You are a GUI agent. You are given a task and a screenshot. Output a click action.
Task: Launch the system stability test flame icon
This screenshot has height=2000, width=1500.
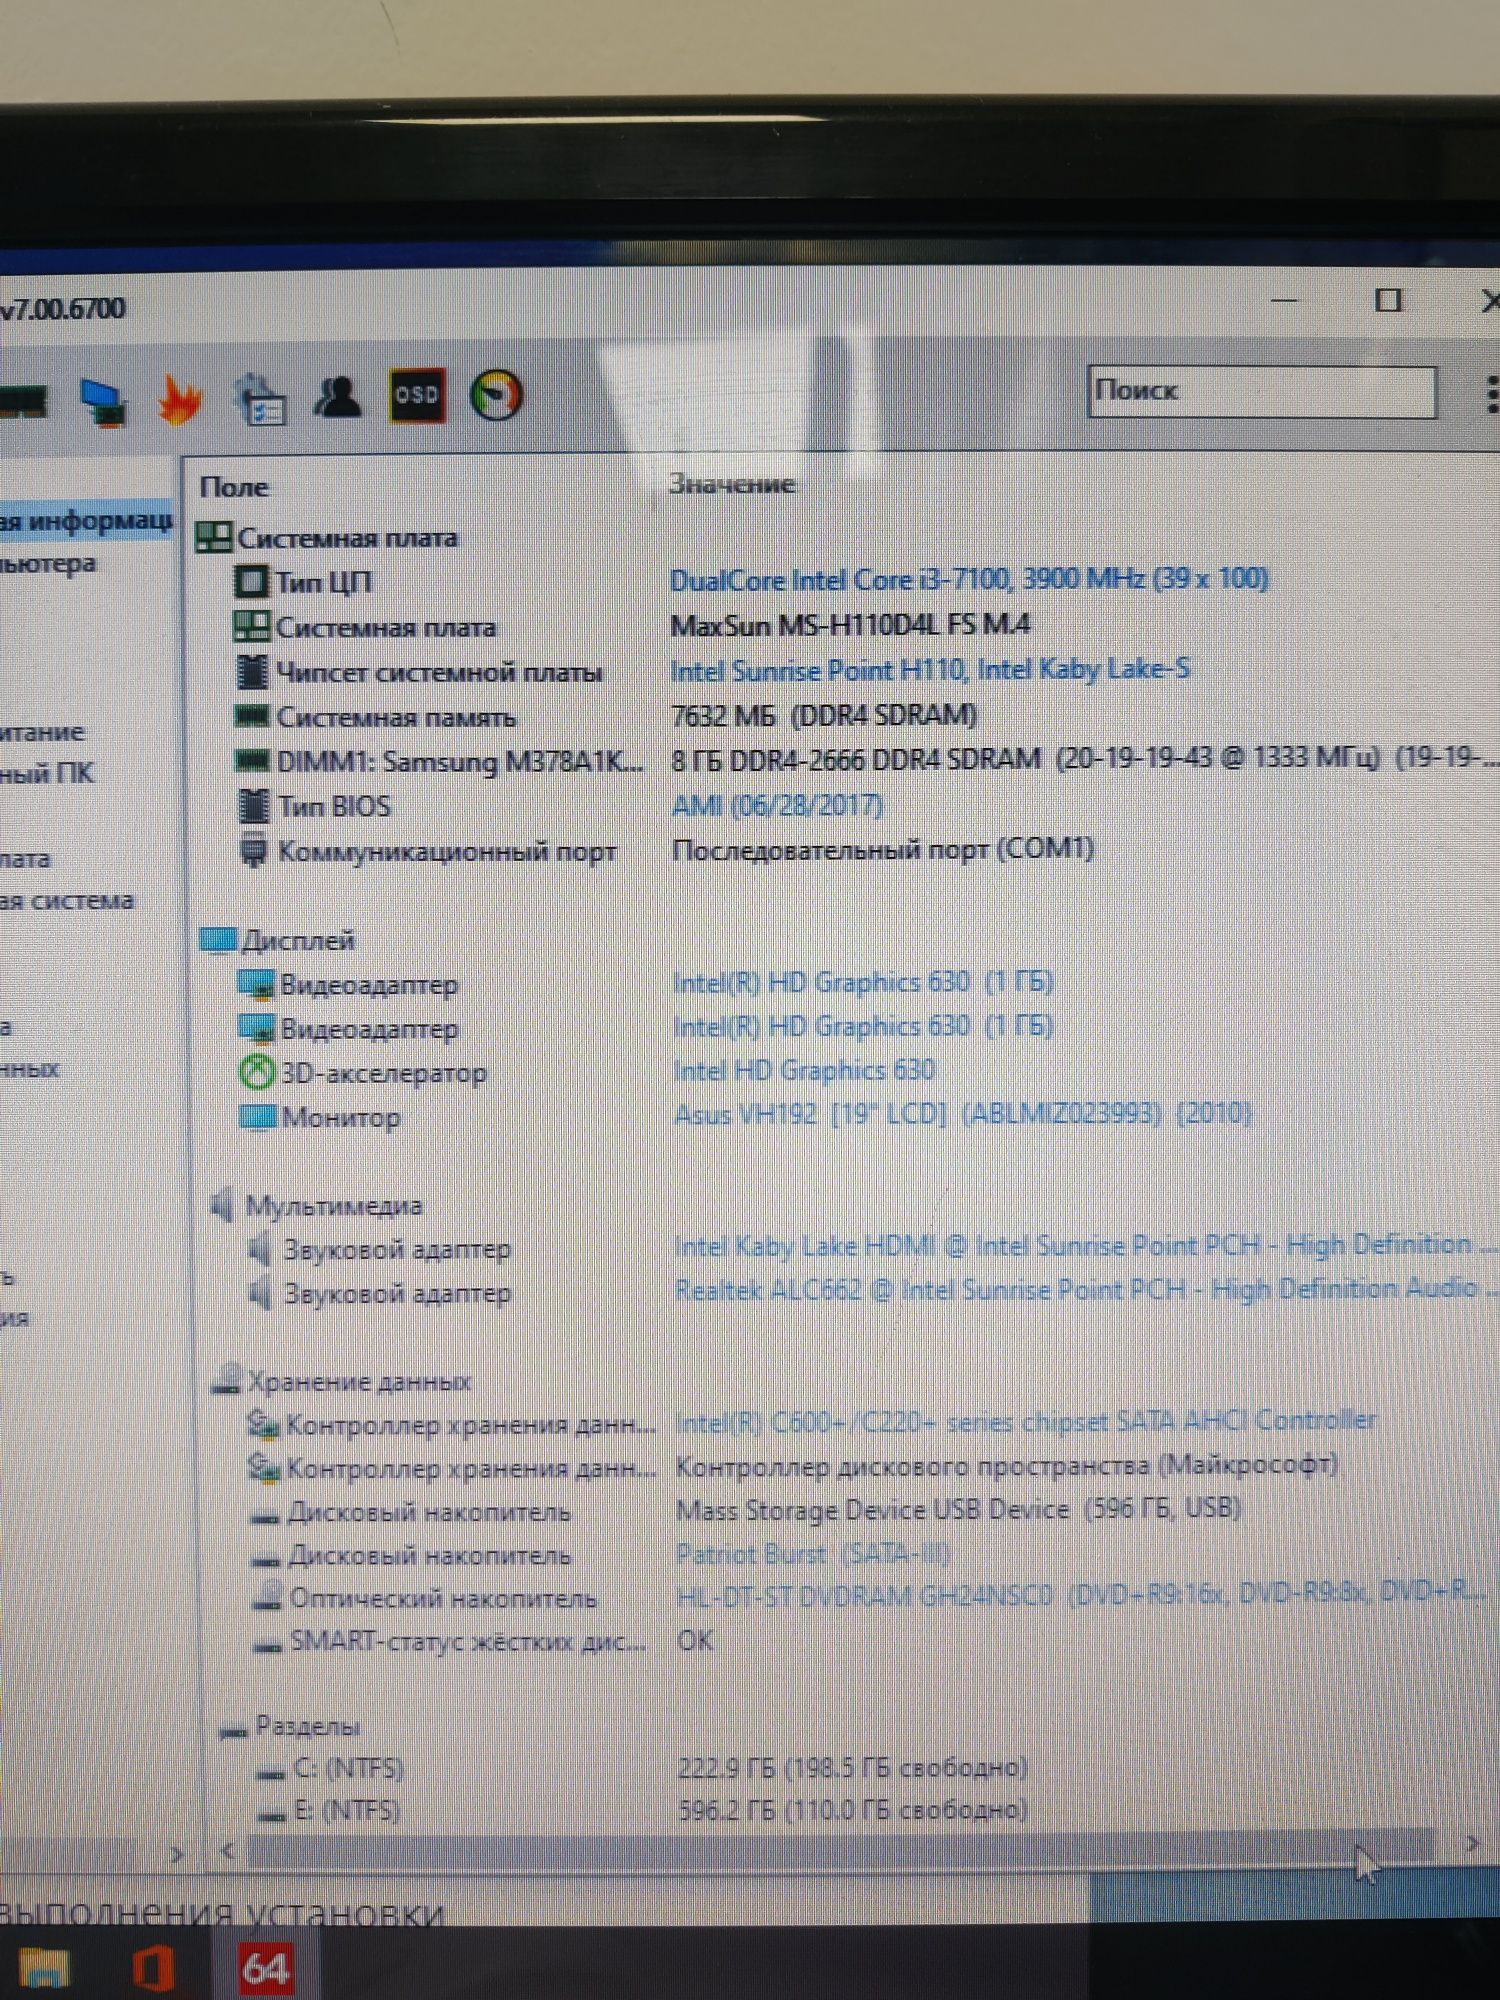[180, 399]
